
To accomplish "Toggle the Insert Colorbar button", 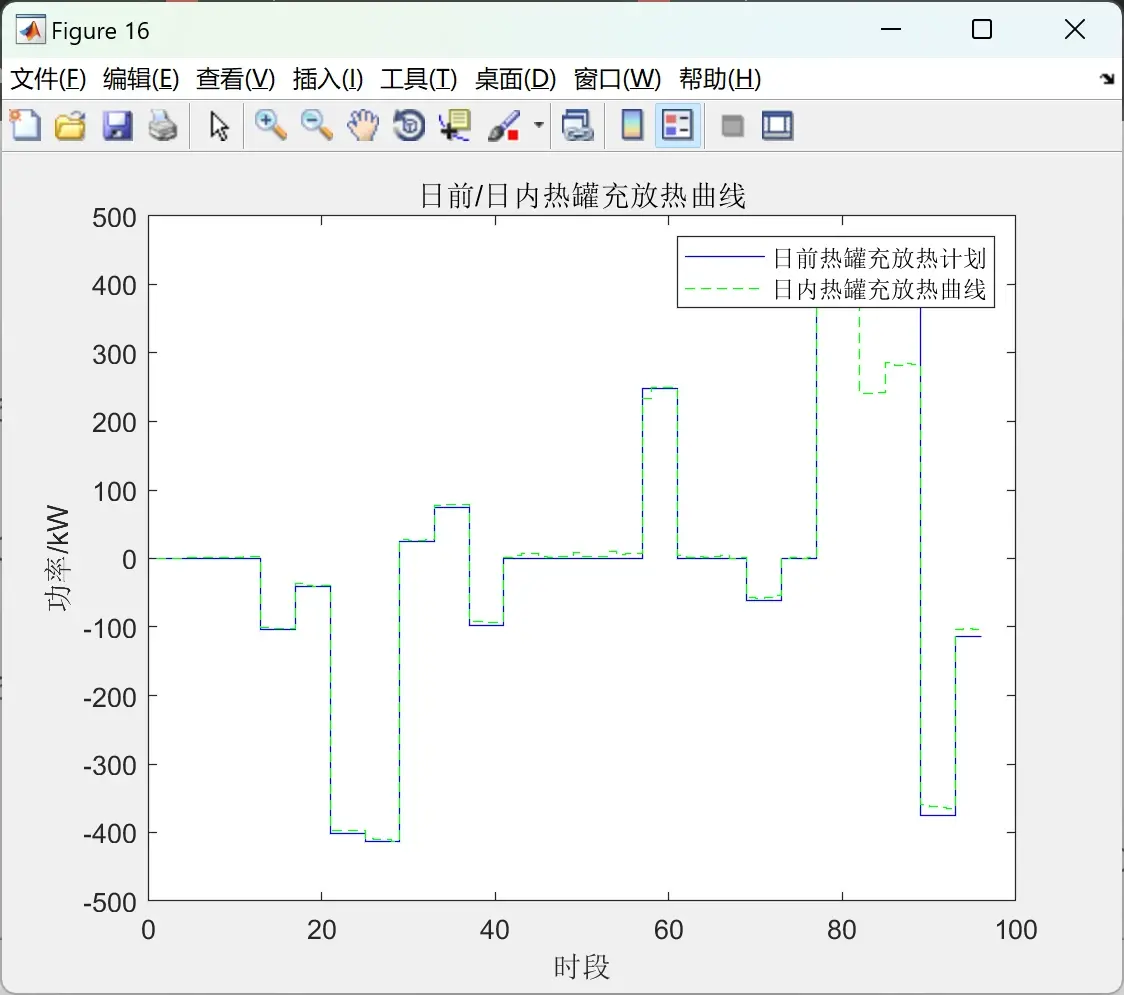I will click(632, 125).
